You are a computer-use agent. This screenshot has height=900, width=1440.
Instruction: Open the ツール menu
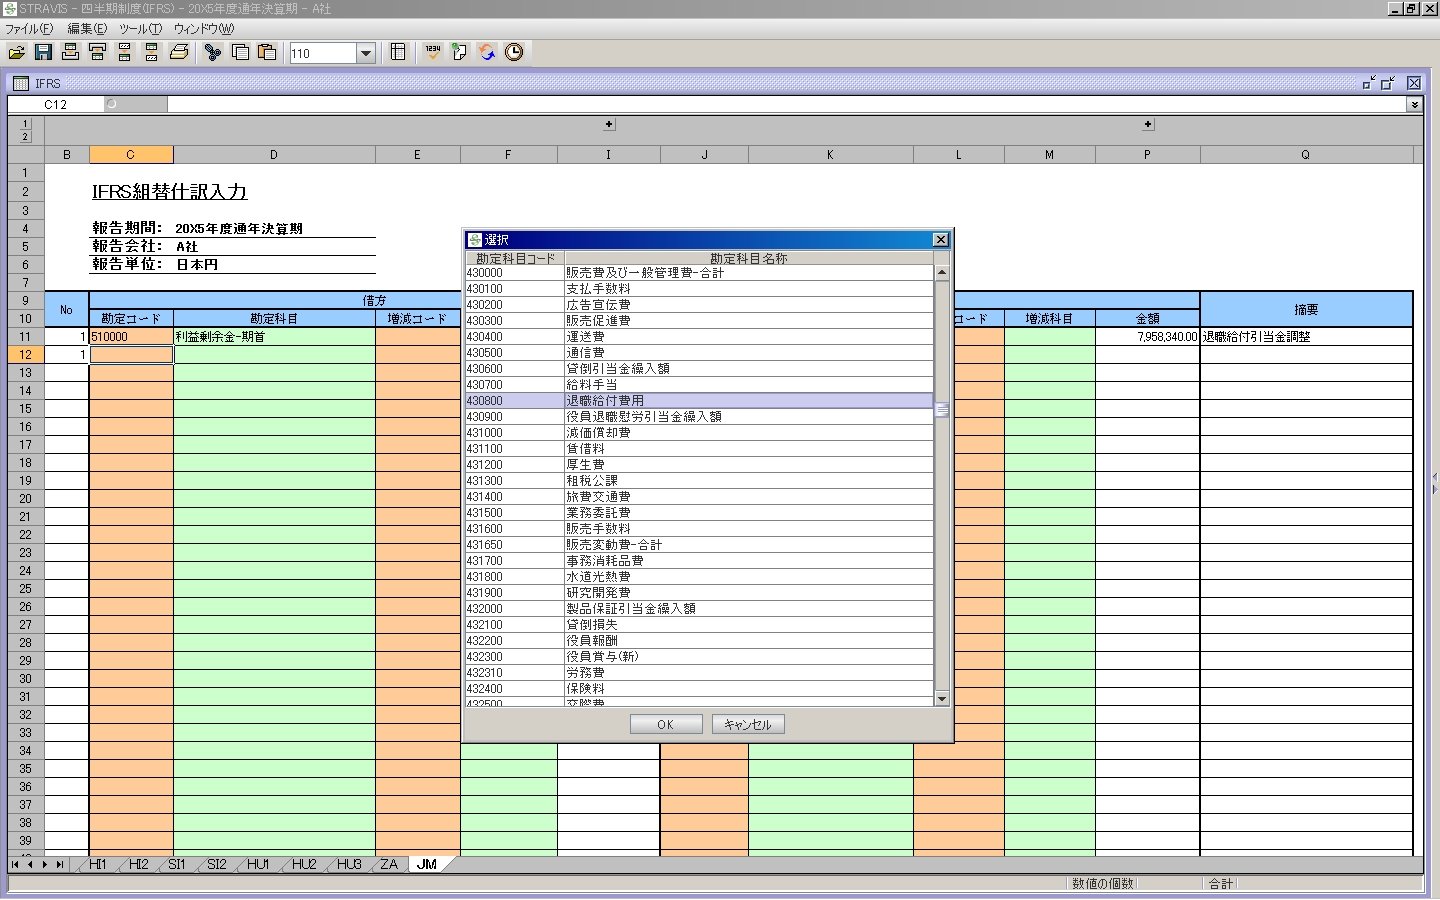click(x=140, y=29)
